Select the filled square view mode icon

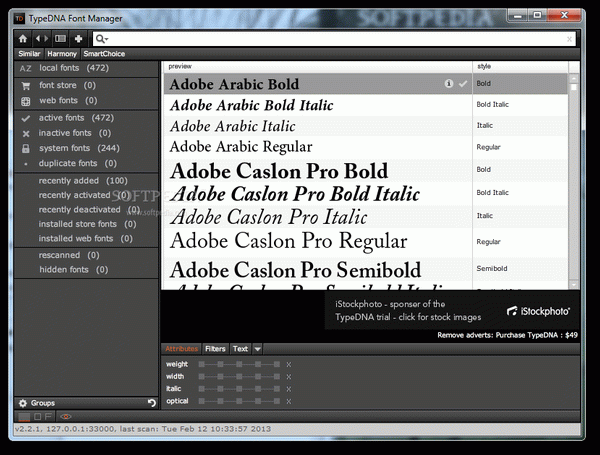pyautogui.click(x=24, y=417)
